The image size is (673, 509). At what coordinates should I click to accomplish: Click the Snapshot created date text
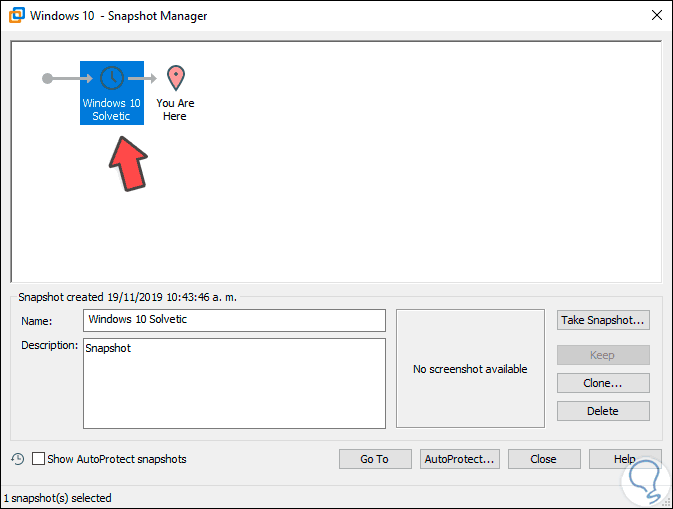tap(127, 297)
